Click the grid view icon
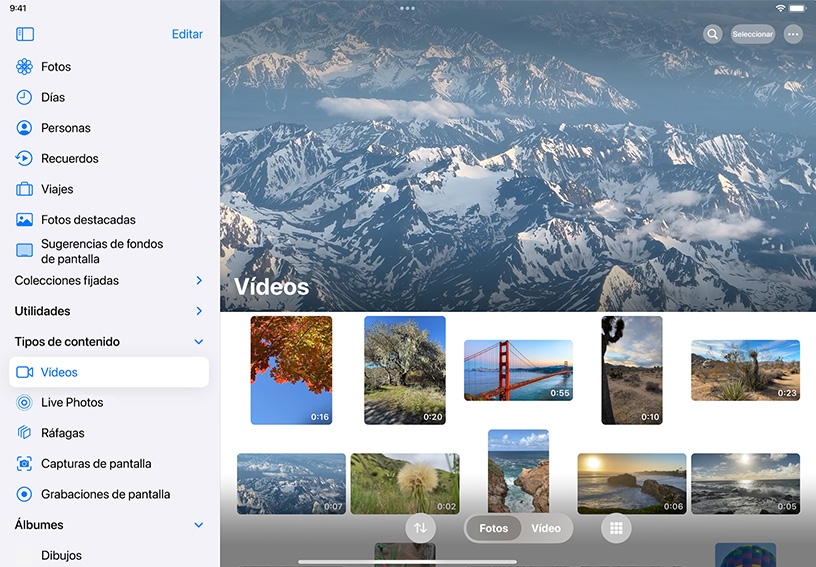This screenshot has width=816, height=567. (x=616, y=528)
